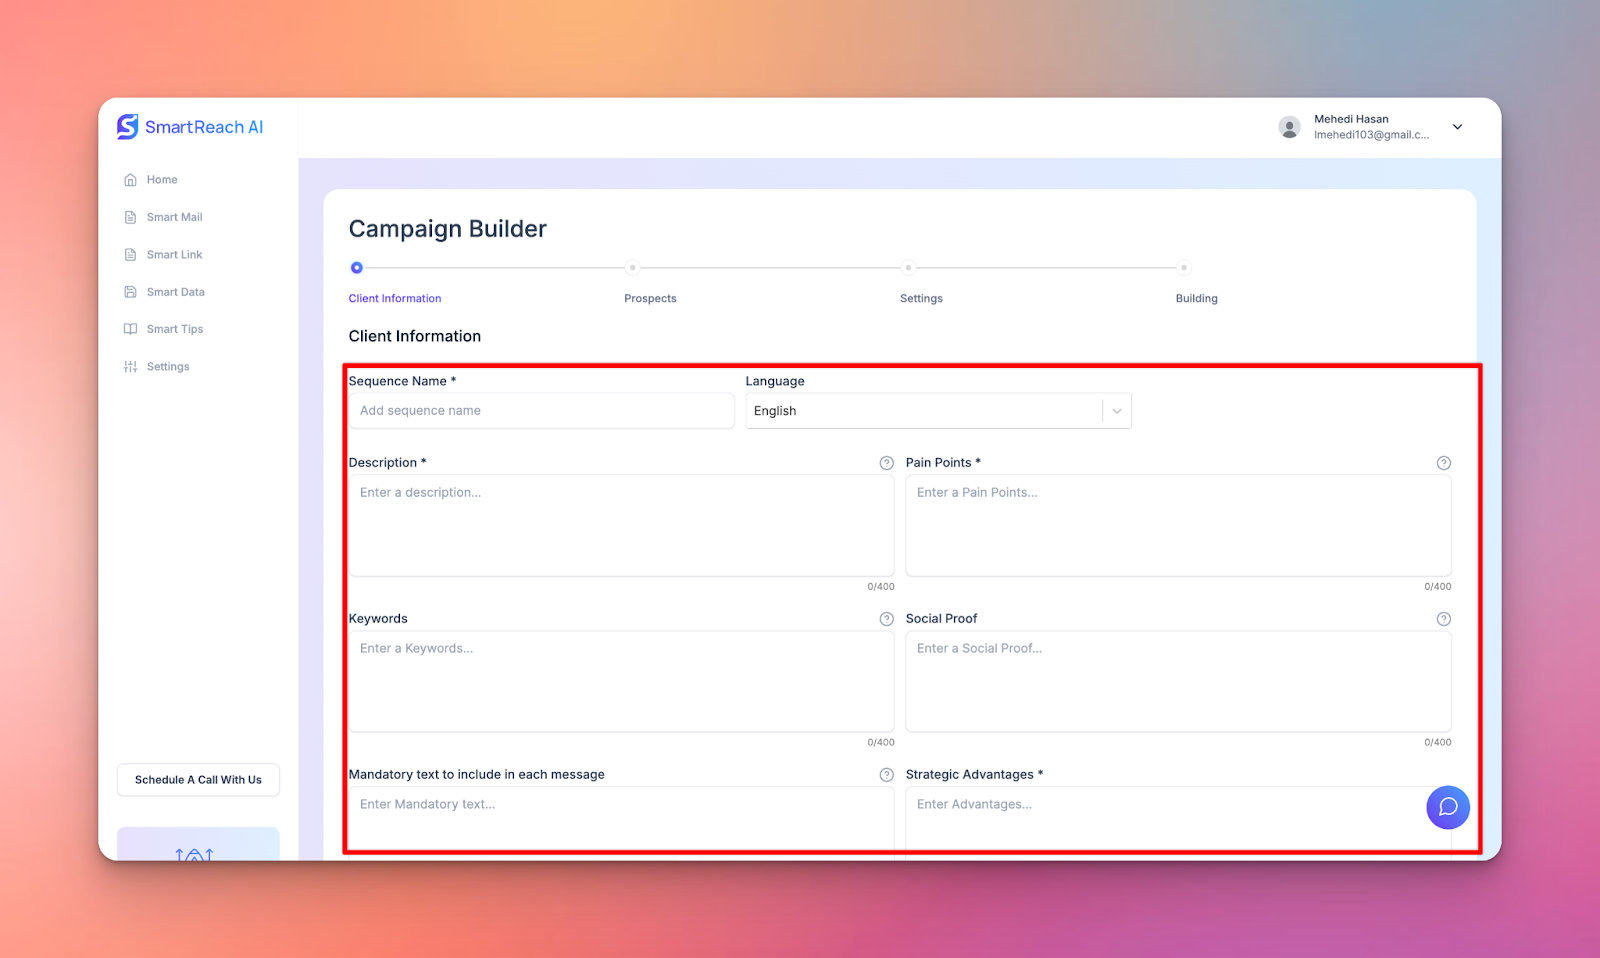Show help for the Social Proof field
1600x958 pixels.
[x=1443, y=619]
